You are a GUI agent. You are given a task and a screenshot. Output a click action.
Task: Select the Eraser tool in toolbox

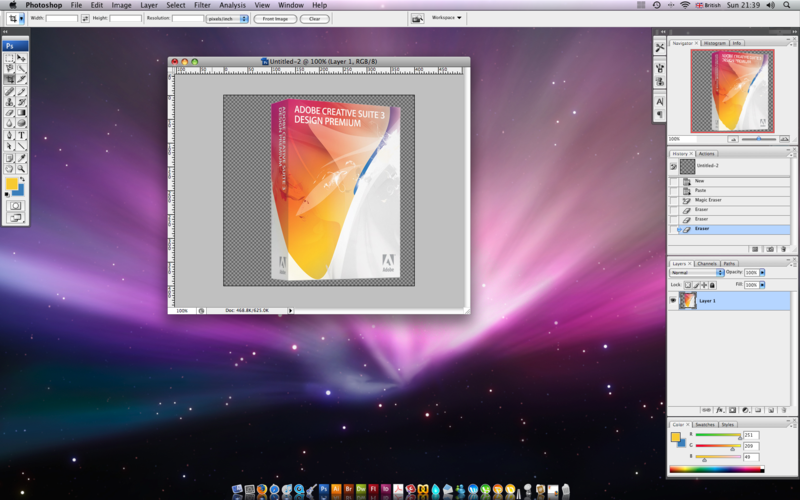pos(9,113)
